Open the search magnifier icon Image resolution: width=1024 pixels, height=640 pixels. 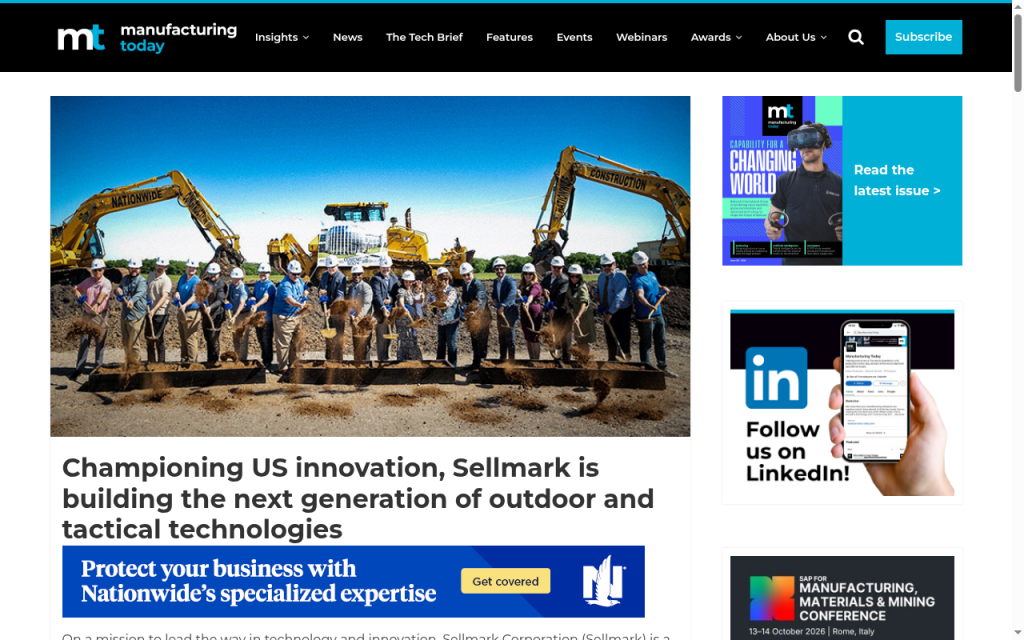856,37
